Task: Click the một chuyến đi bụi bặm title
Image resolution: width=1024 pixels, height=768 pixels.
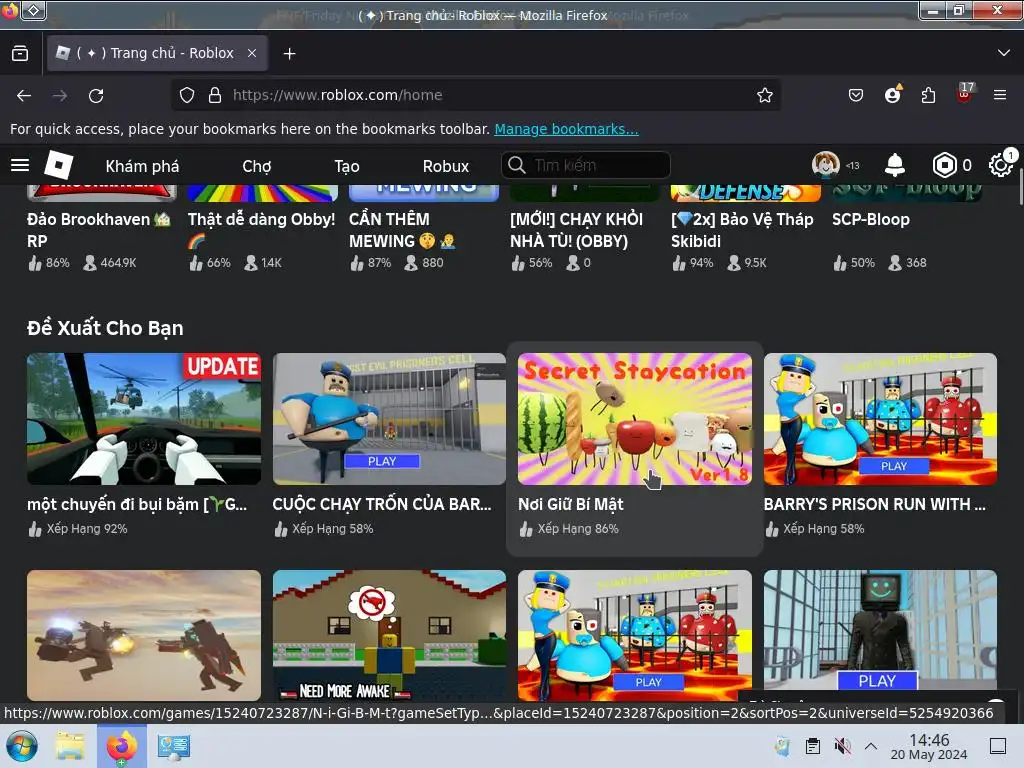Action: 137,504
